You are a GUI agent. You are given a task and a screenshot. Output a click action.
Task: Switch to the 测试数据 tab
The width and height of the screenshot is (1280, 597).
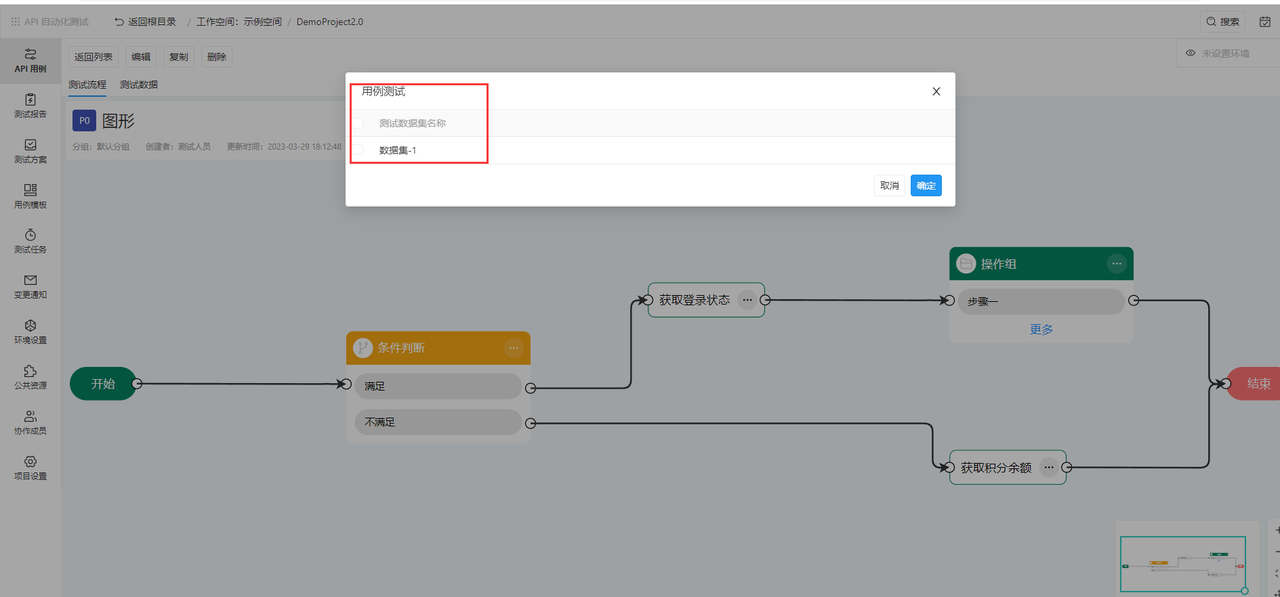138,85
